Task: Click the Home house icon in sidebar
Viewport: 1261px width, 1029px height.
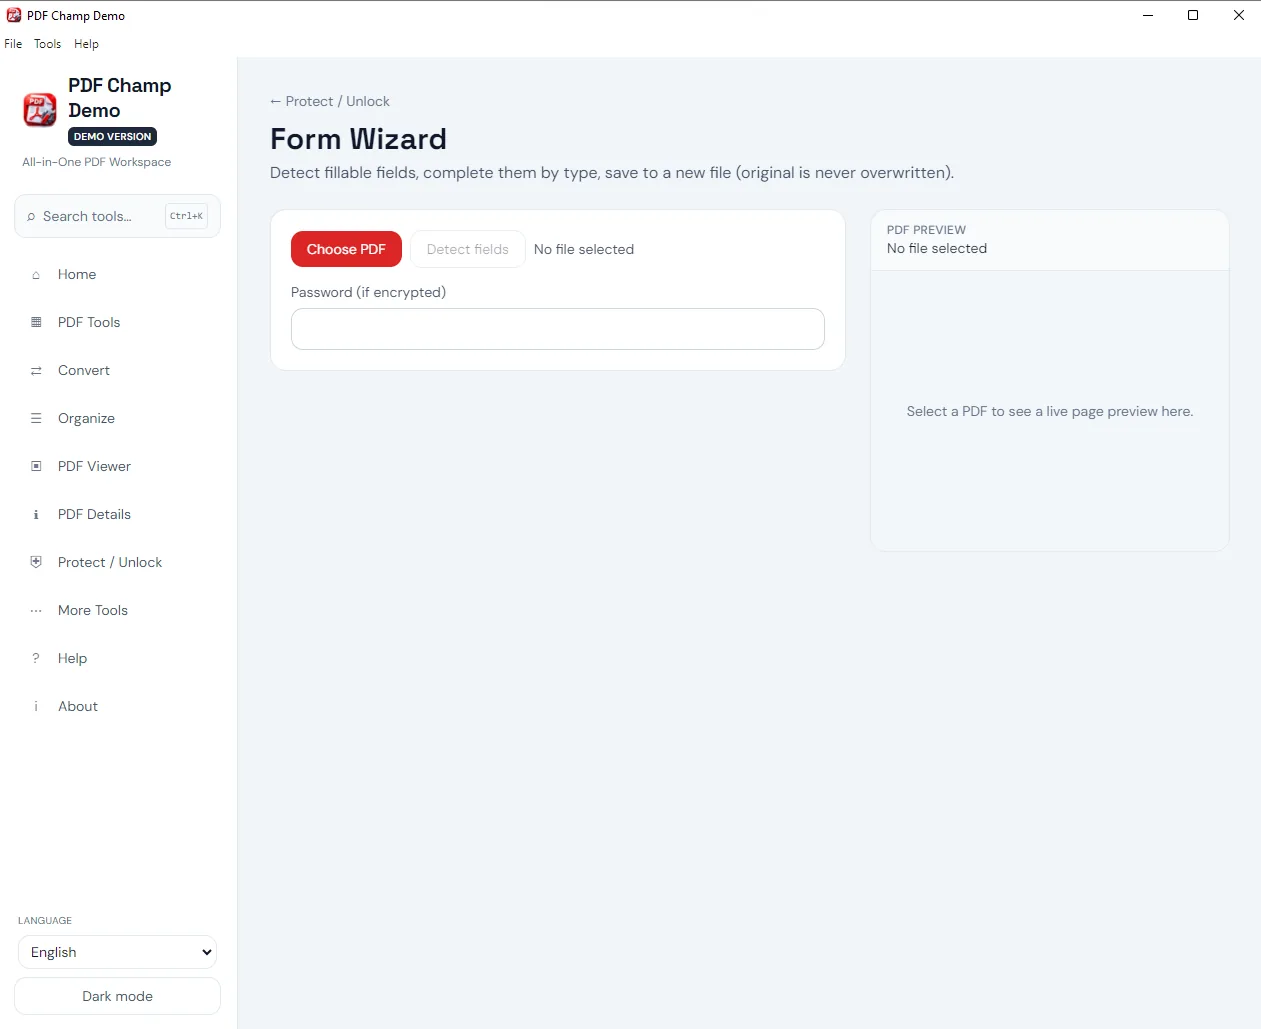Action: [36, 275]
